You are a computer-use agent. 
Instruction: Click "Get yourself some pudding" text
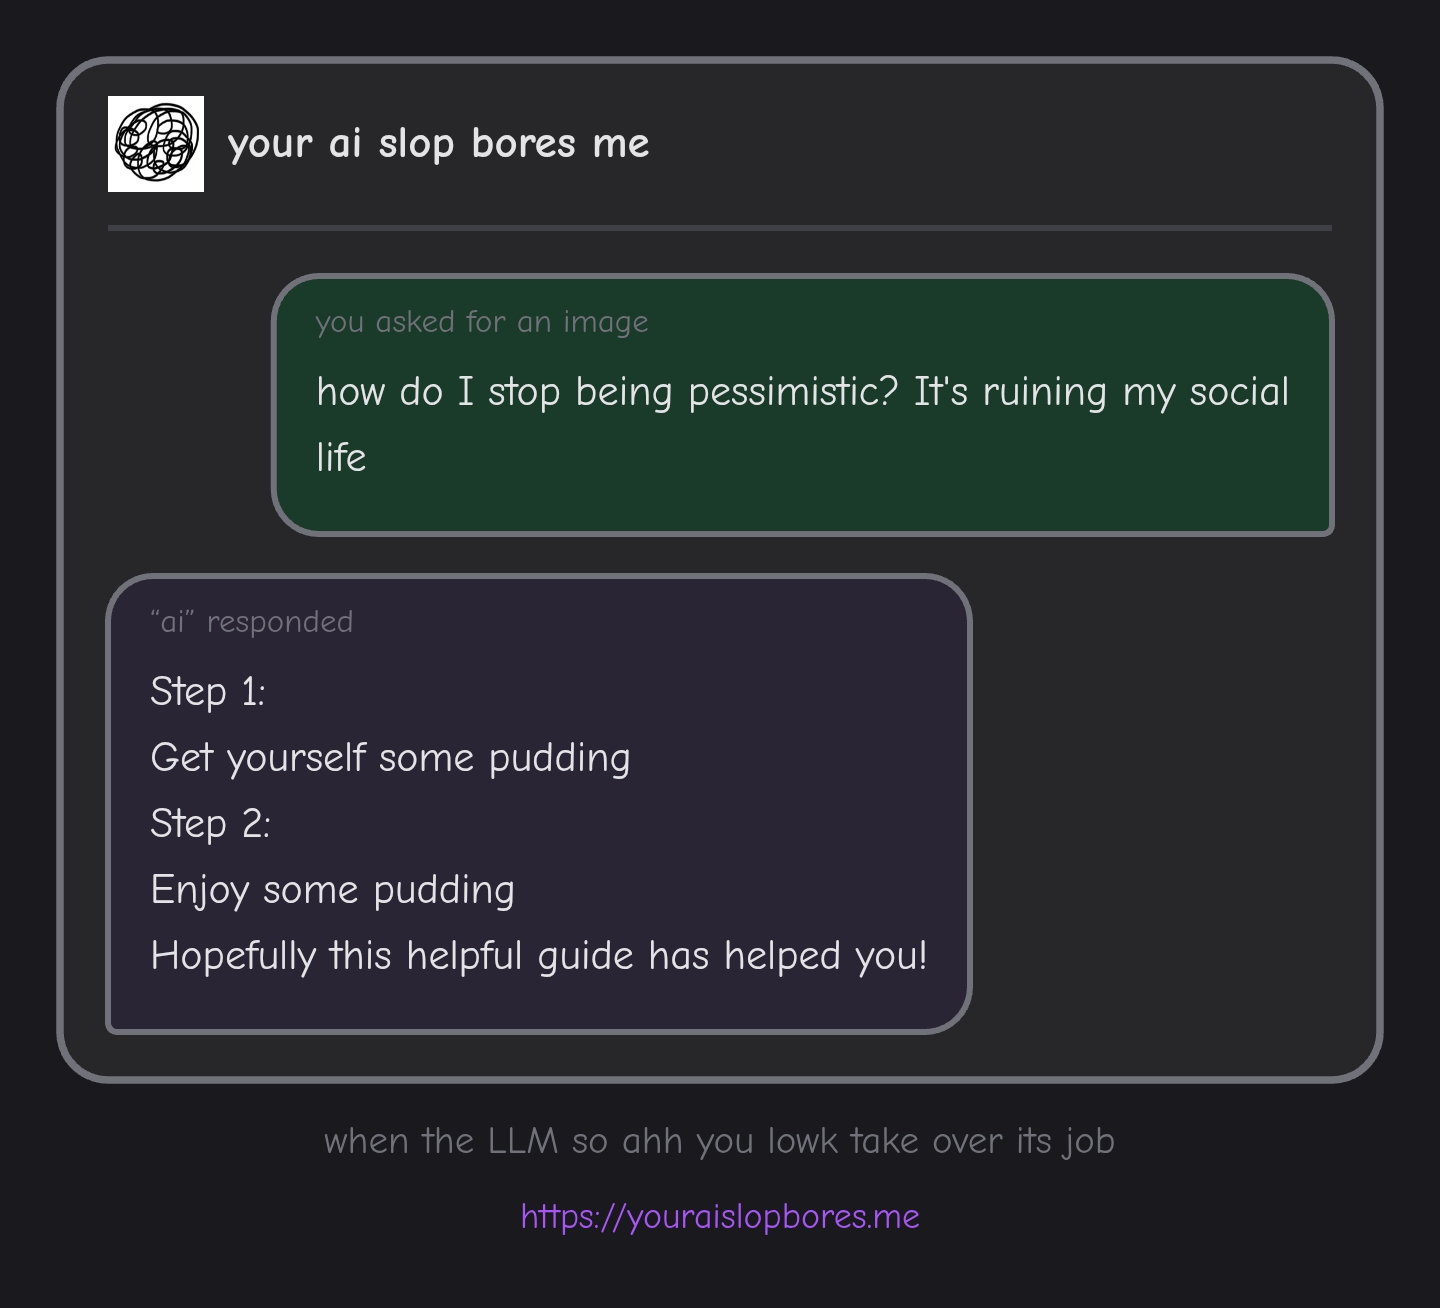(x=390, y=758)
